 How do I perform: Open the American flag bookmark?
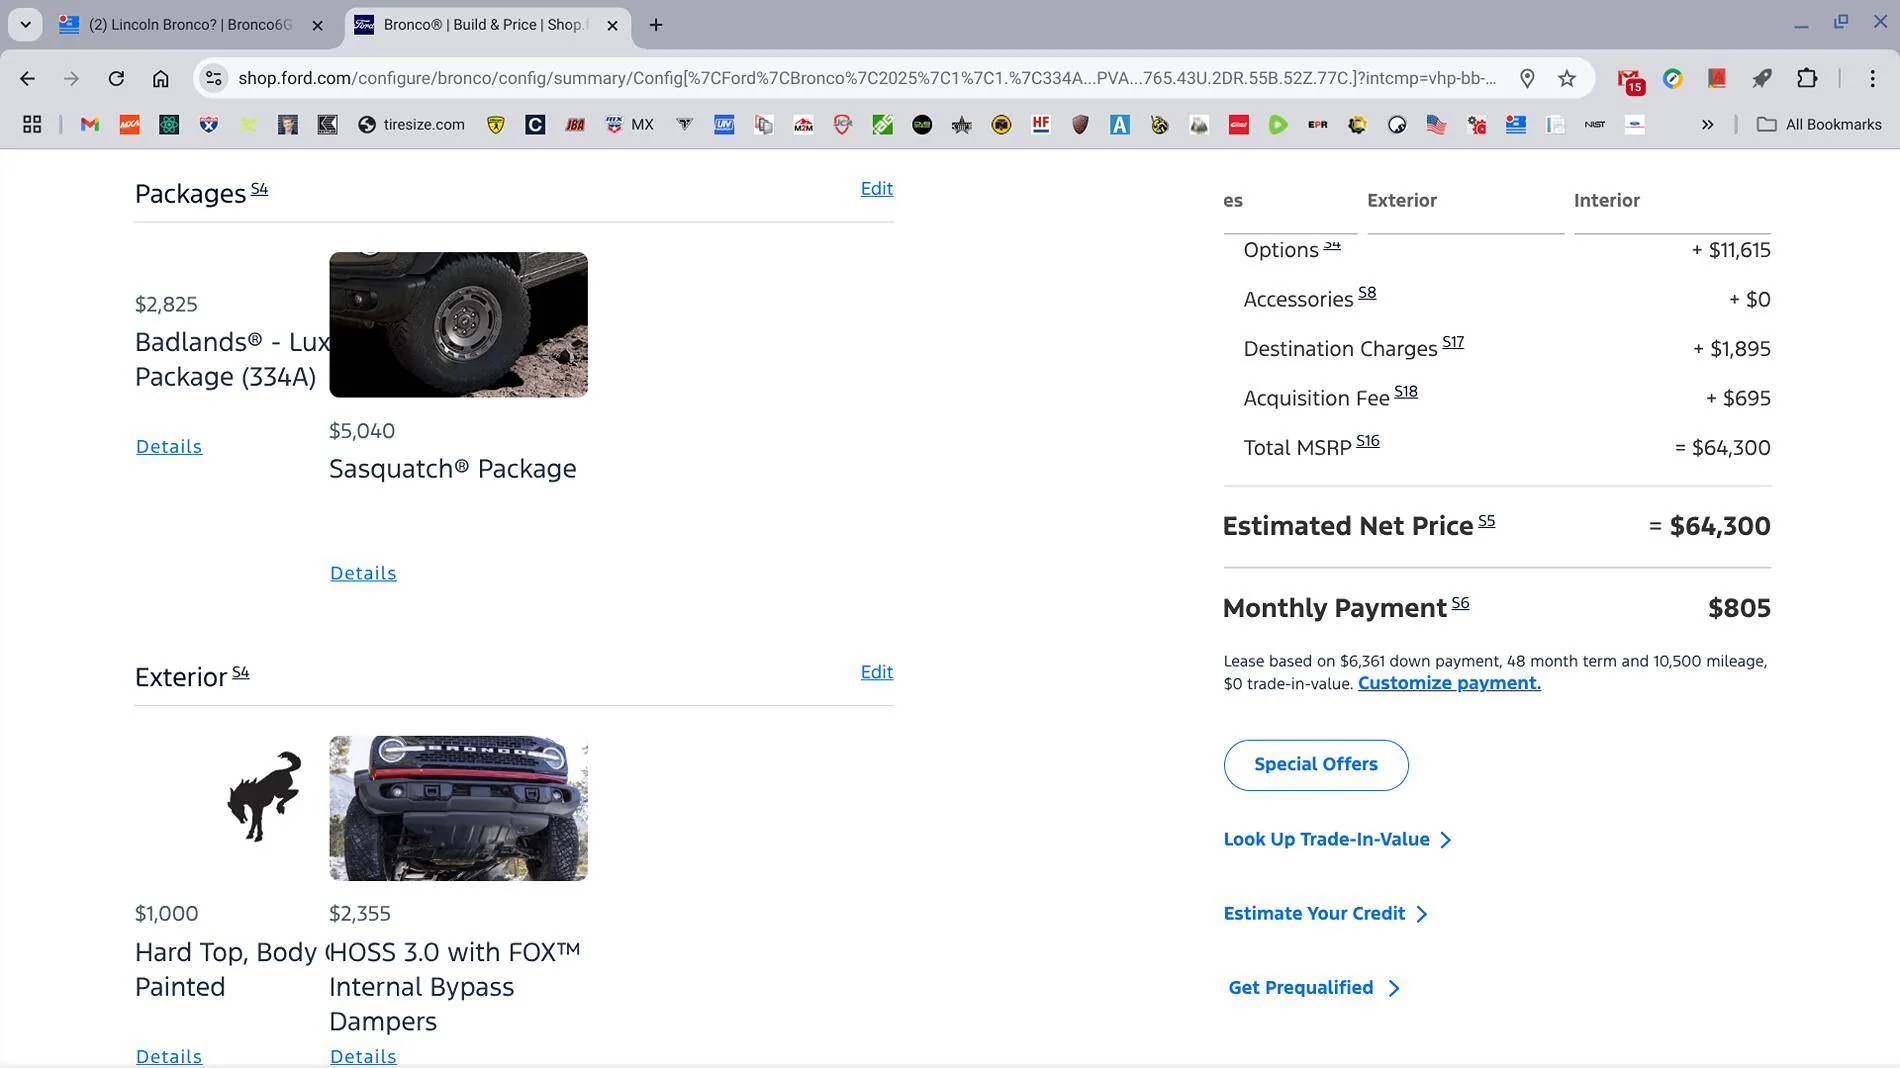click(1436, 124)
